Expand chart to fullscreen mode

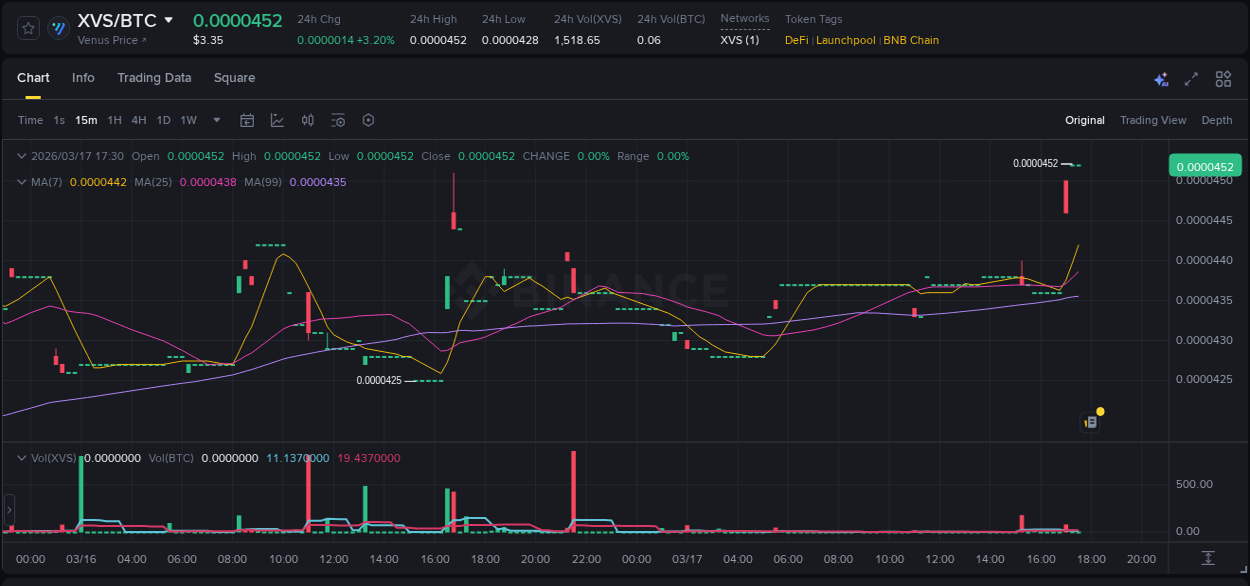coord(1191,79)
